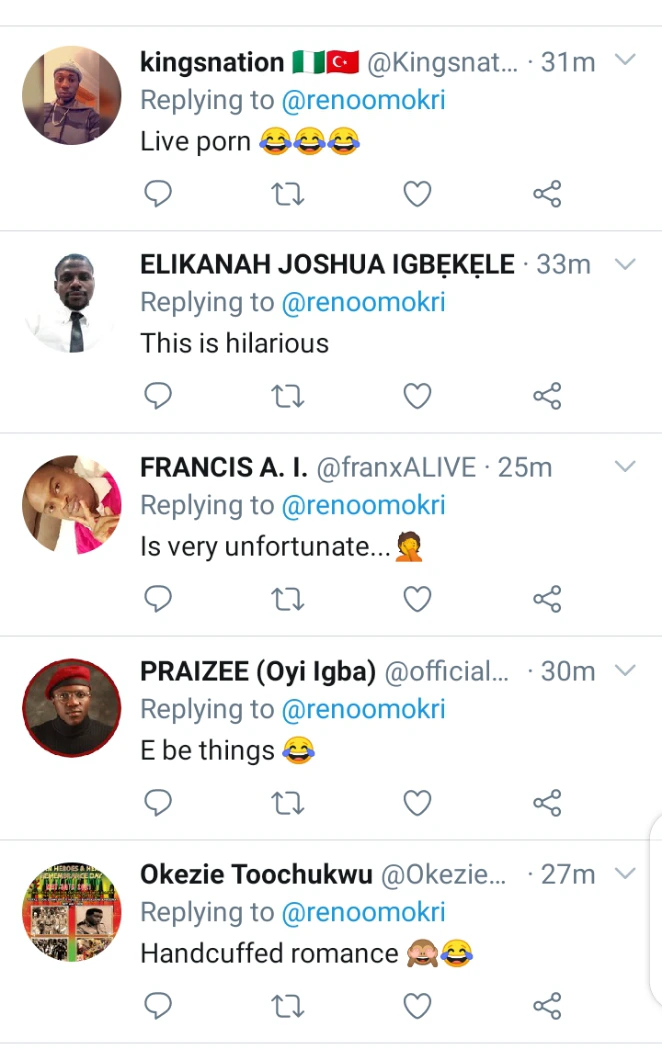Open PRAIZEE's red beret profile picture

tap(71, 708)
